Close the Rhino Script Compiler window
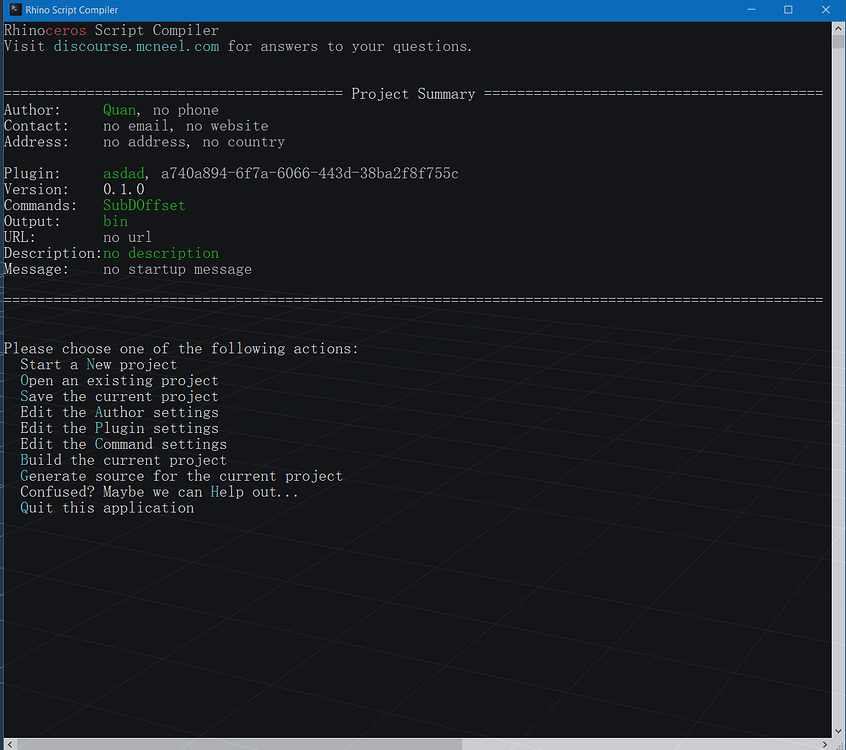 pos(825,10)
